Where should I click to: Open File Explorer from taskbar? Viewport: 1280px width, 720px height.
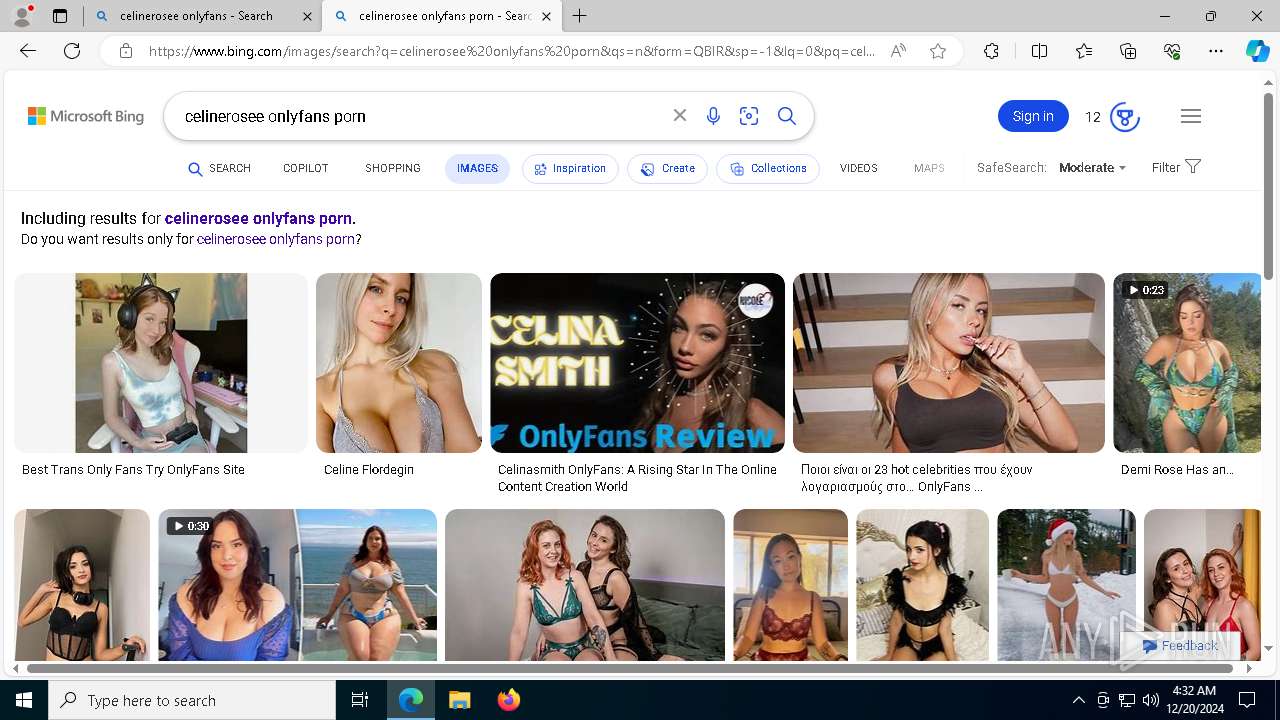[459, 700]
